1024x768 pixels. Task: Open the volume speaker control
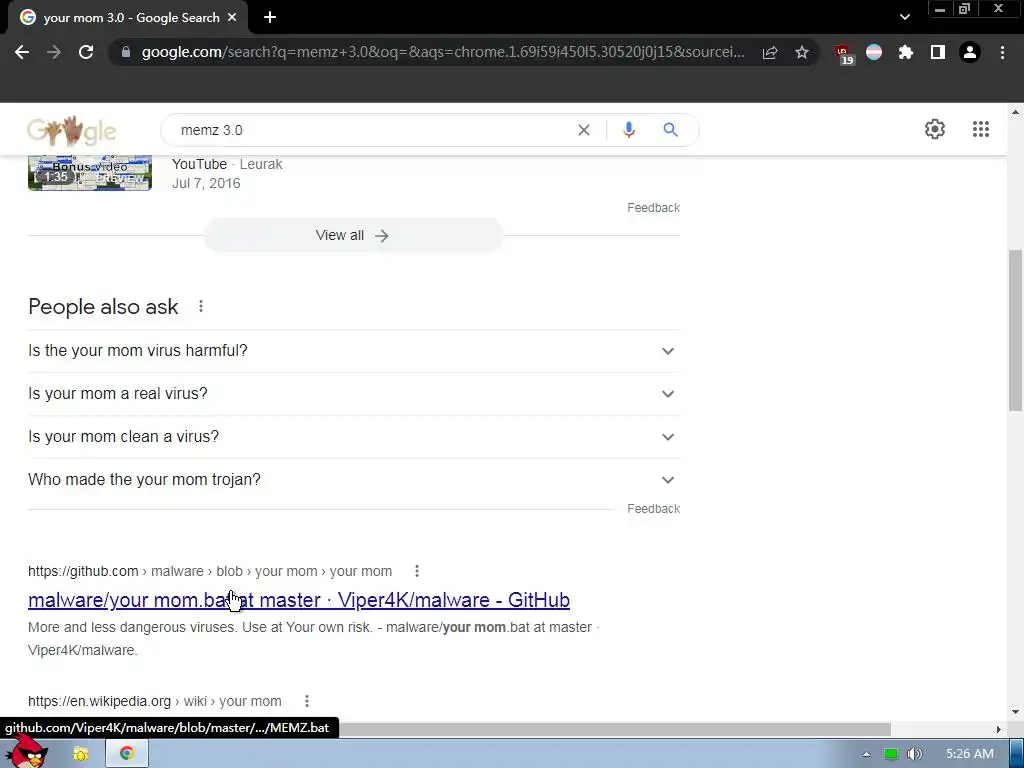tap(914, 754)
